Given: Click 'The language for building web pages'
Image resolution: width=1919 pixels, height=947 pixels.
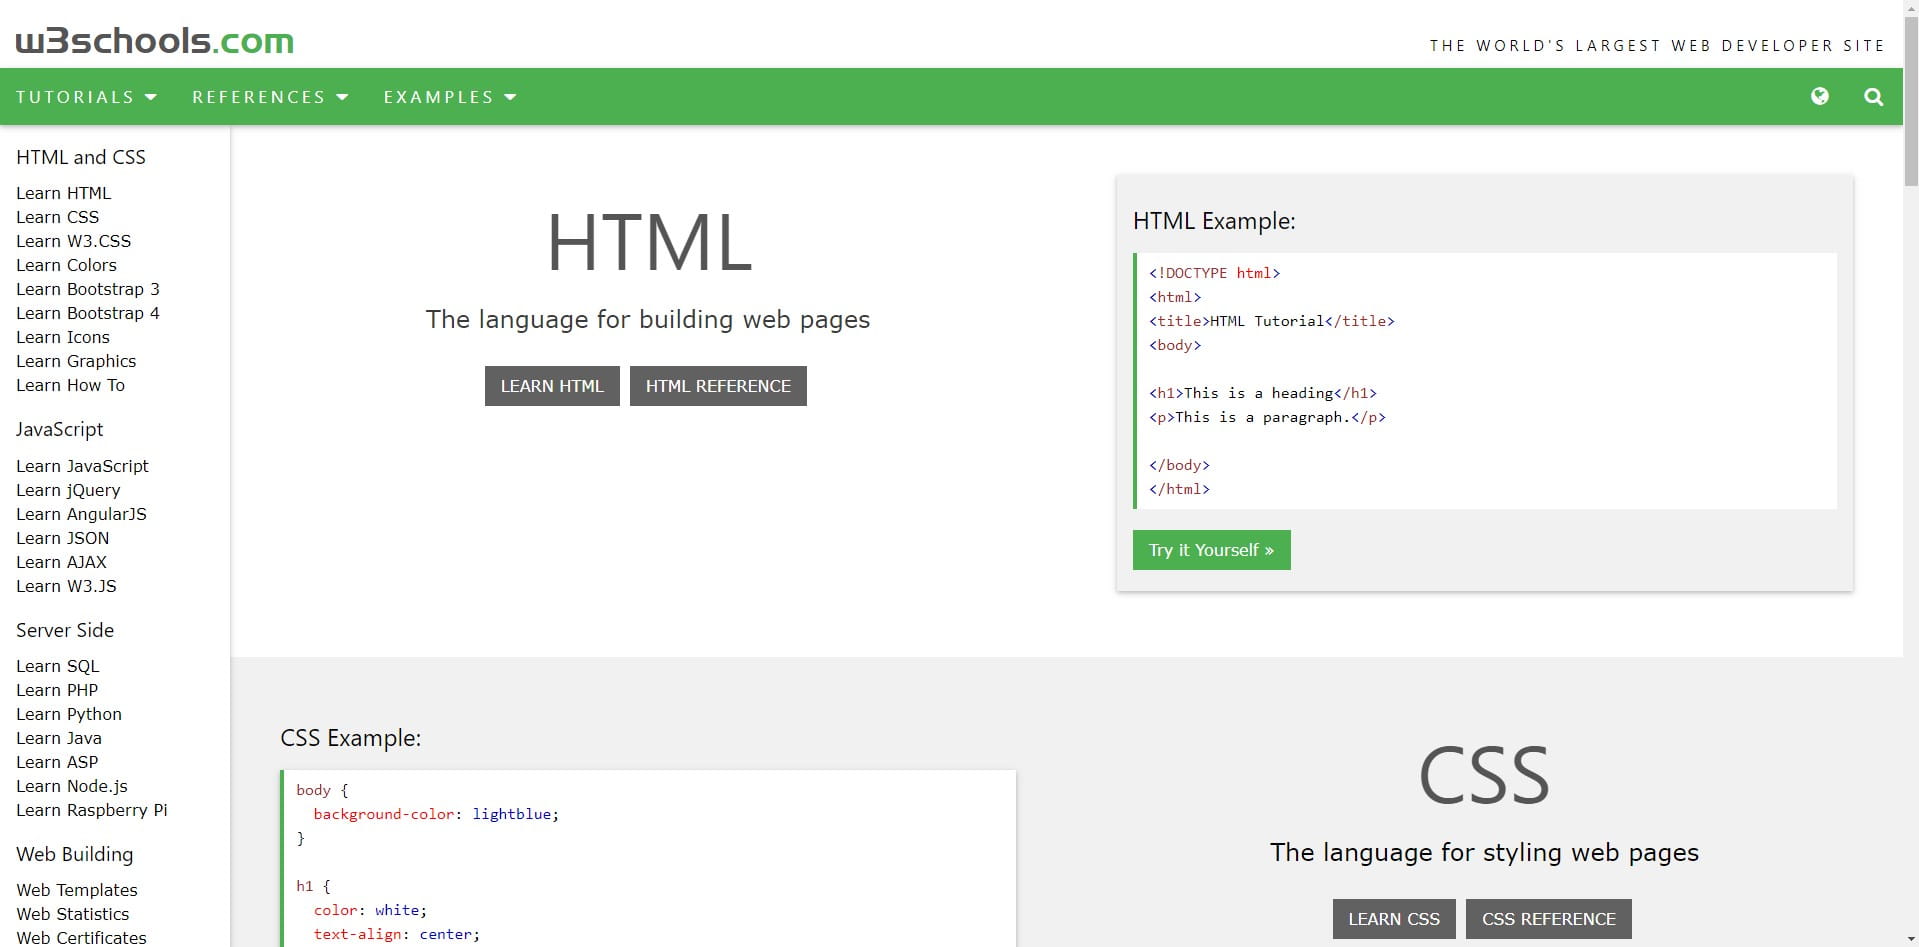Looking at the screenshot, I should coord(648,319).
